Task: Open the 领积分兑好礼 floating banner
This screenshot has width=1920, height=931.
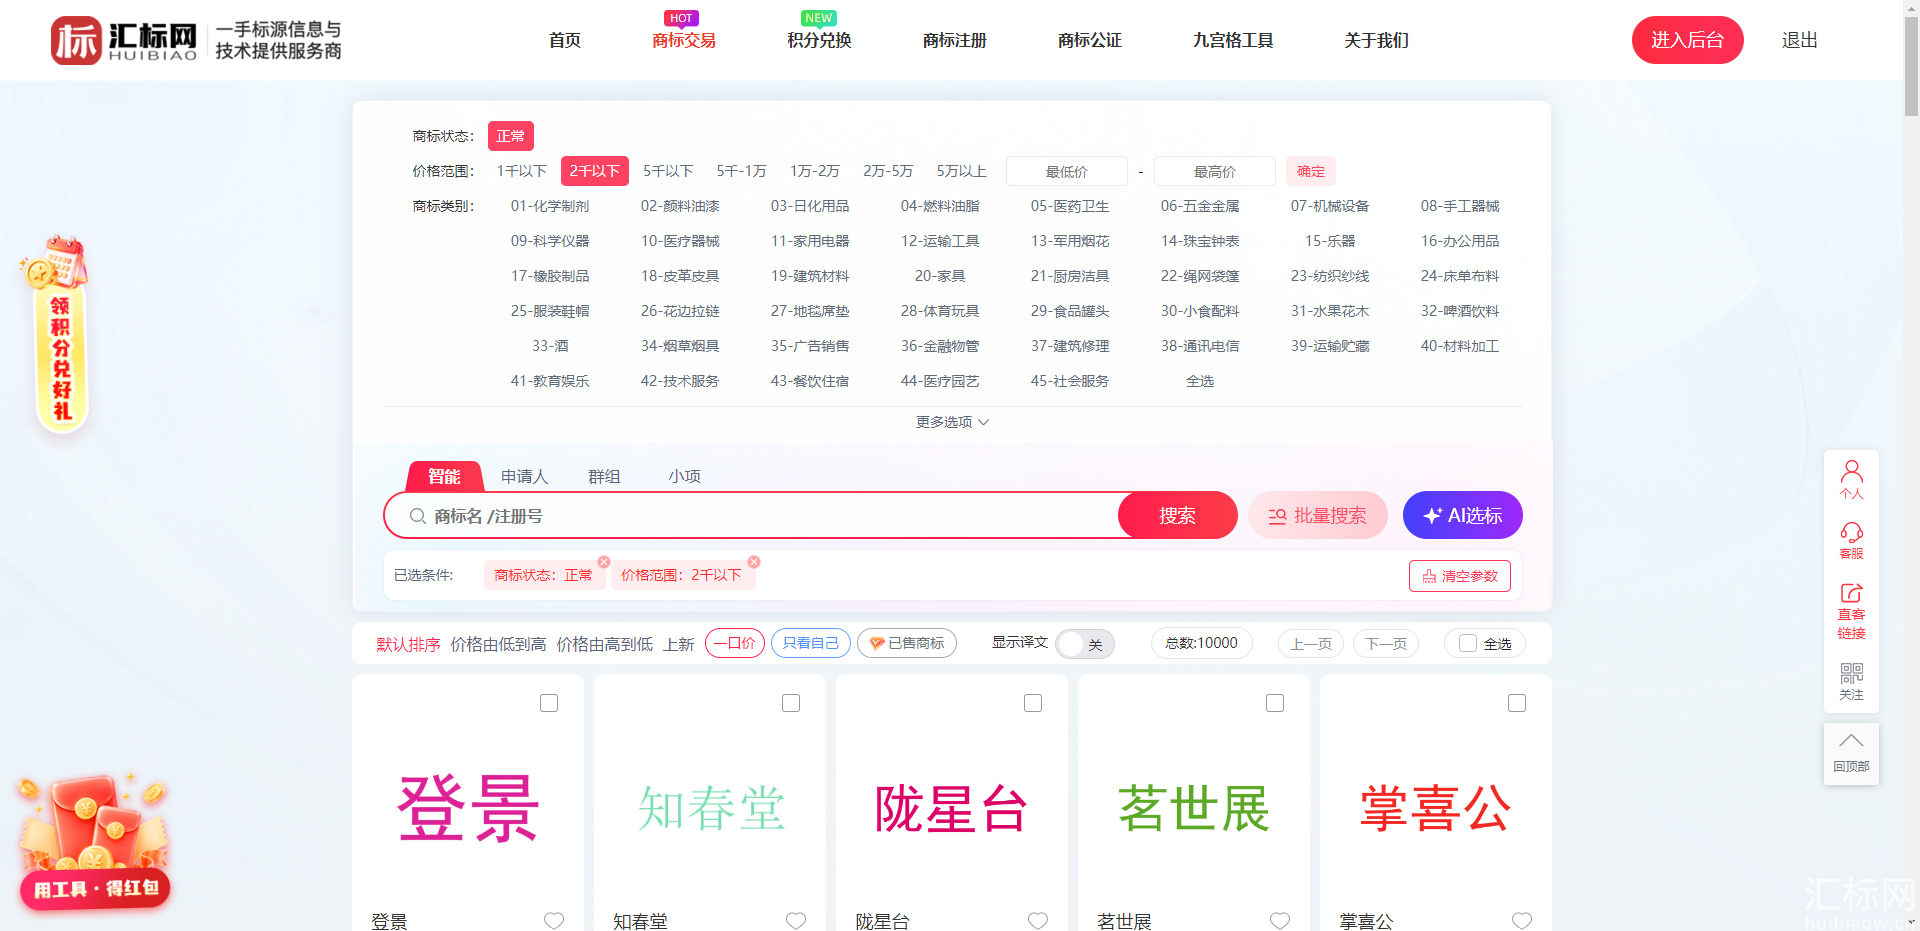Action: 59,335
